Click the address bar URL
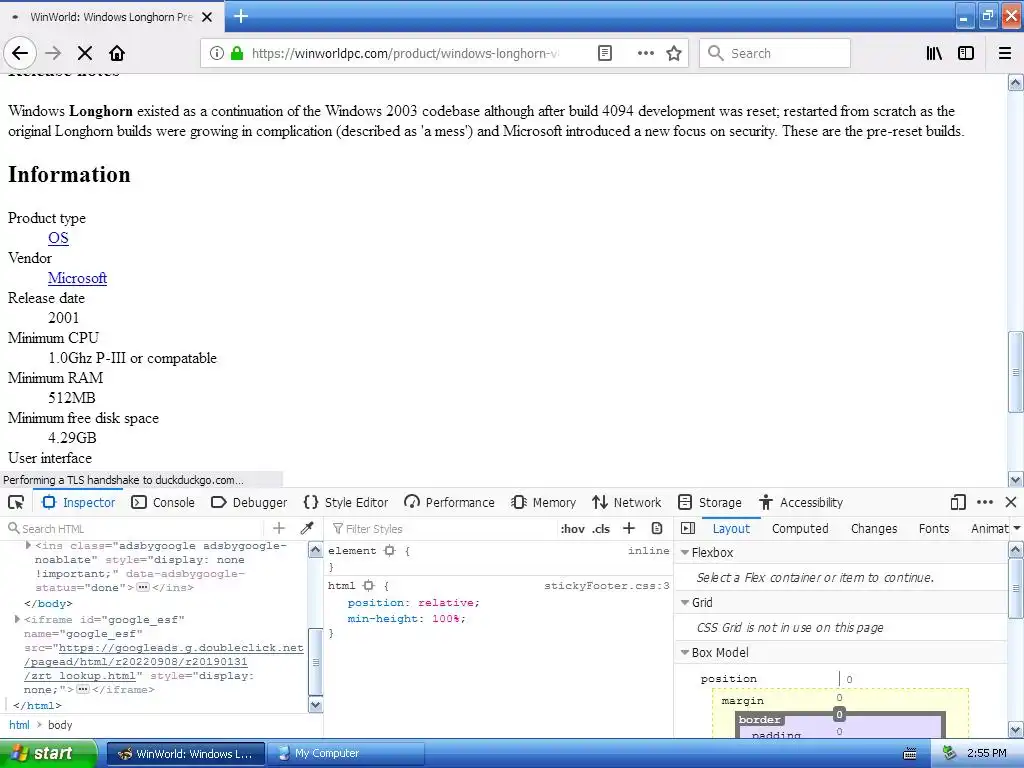Viewport: 1024px width, 768px height. point(405,53)
